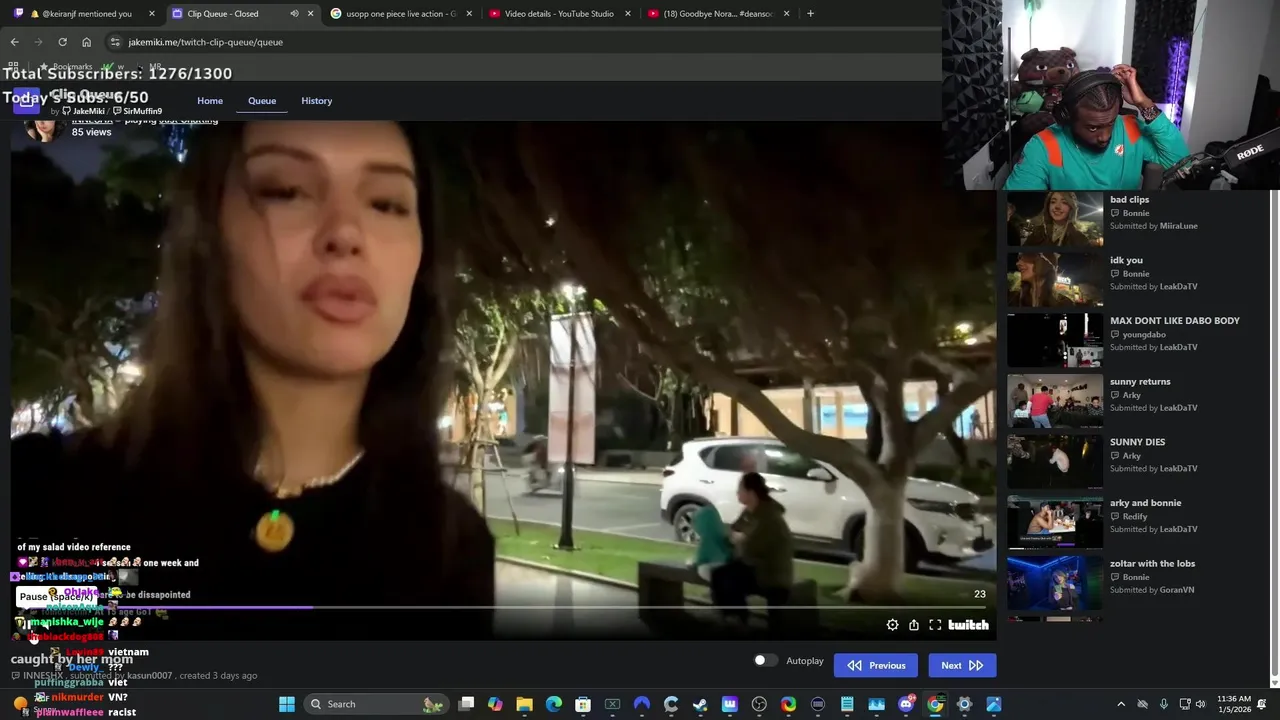Click the Twitch logo in the player
Screen dimensions: 1280x720
click(x=968, y=625)
